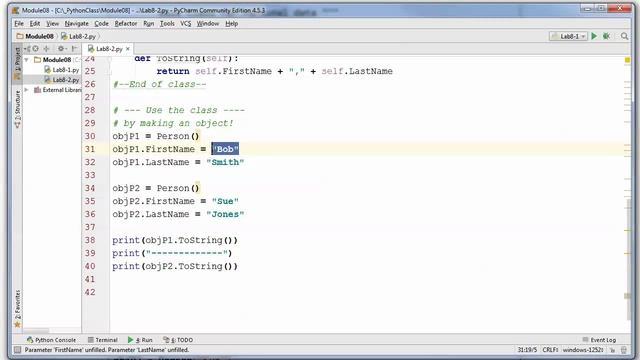The image size is (640, 360).
Task: Change the CRLF line separator in the status bar
Action: tap(550, 350)
